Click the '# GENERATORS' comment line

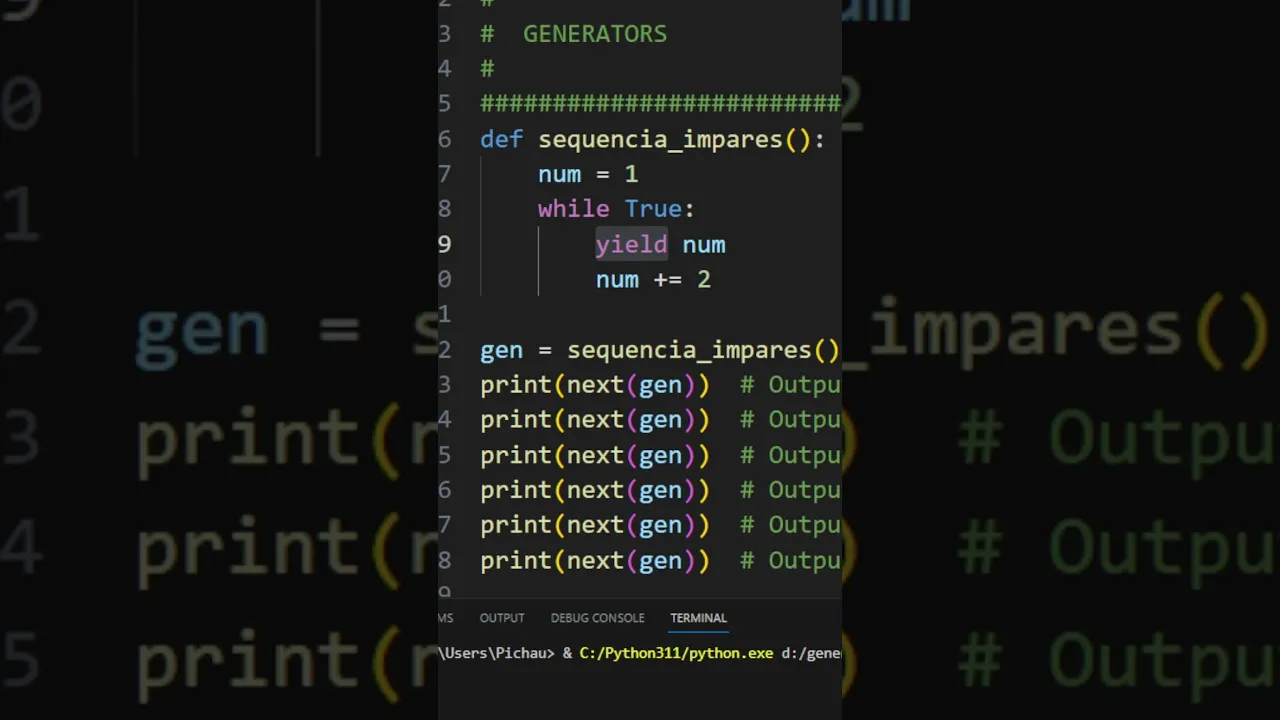pos(574,34)
